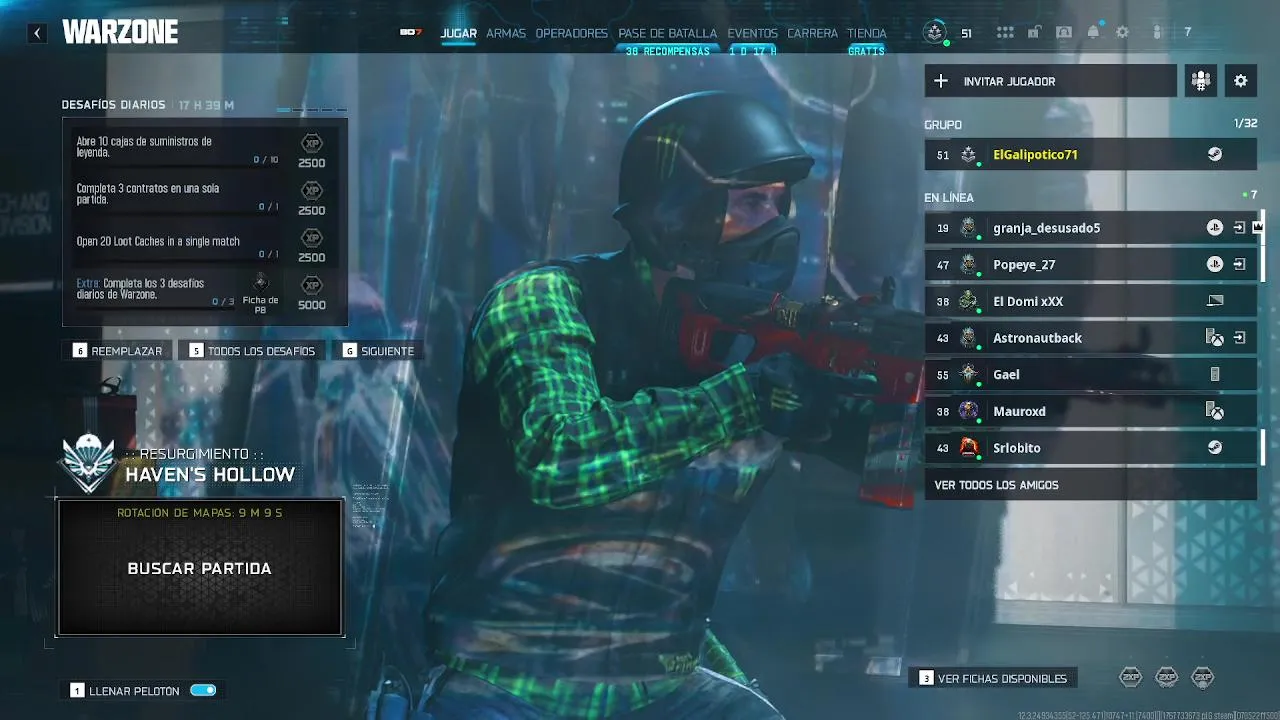Click the plus icon on Invitar Jugador
Image resolution: width=1280 pixels, height=720 pixels.
coord(940,81)
